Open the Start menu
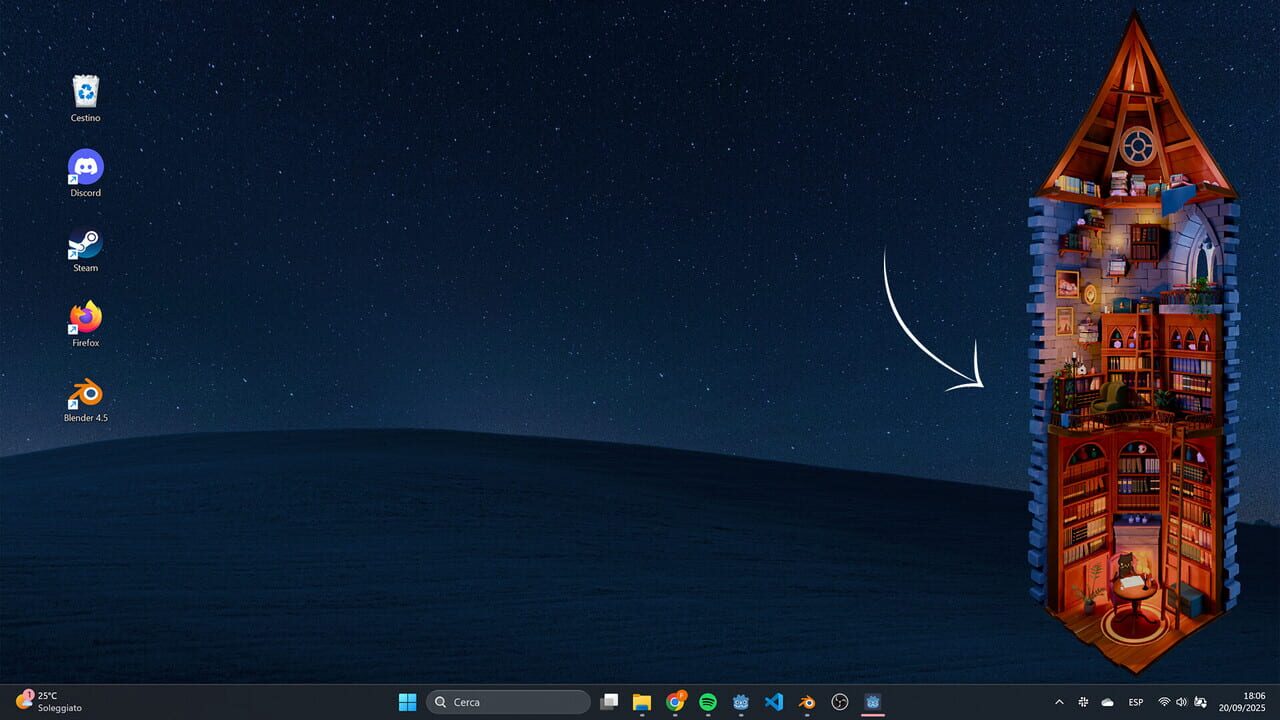This screenshot has height=720, width=1280. pos(407,701)
